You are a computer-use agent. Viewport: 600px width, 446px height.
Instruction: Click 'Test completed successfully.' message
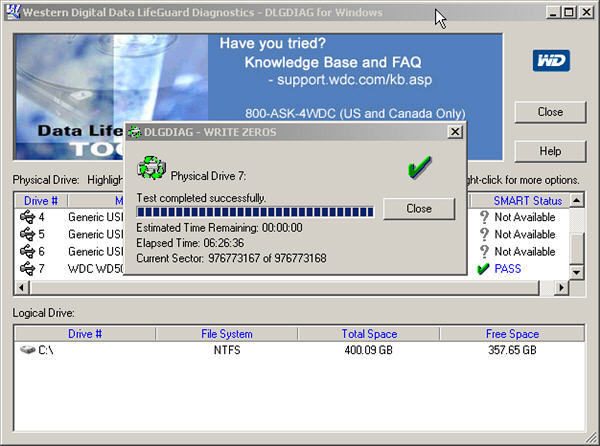click(201, 198)
